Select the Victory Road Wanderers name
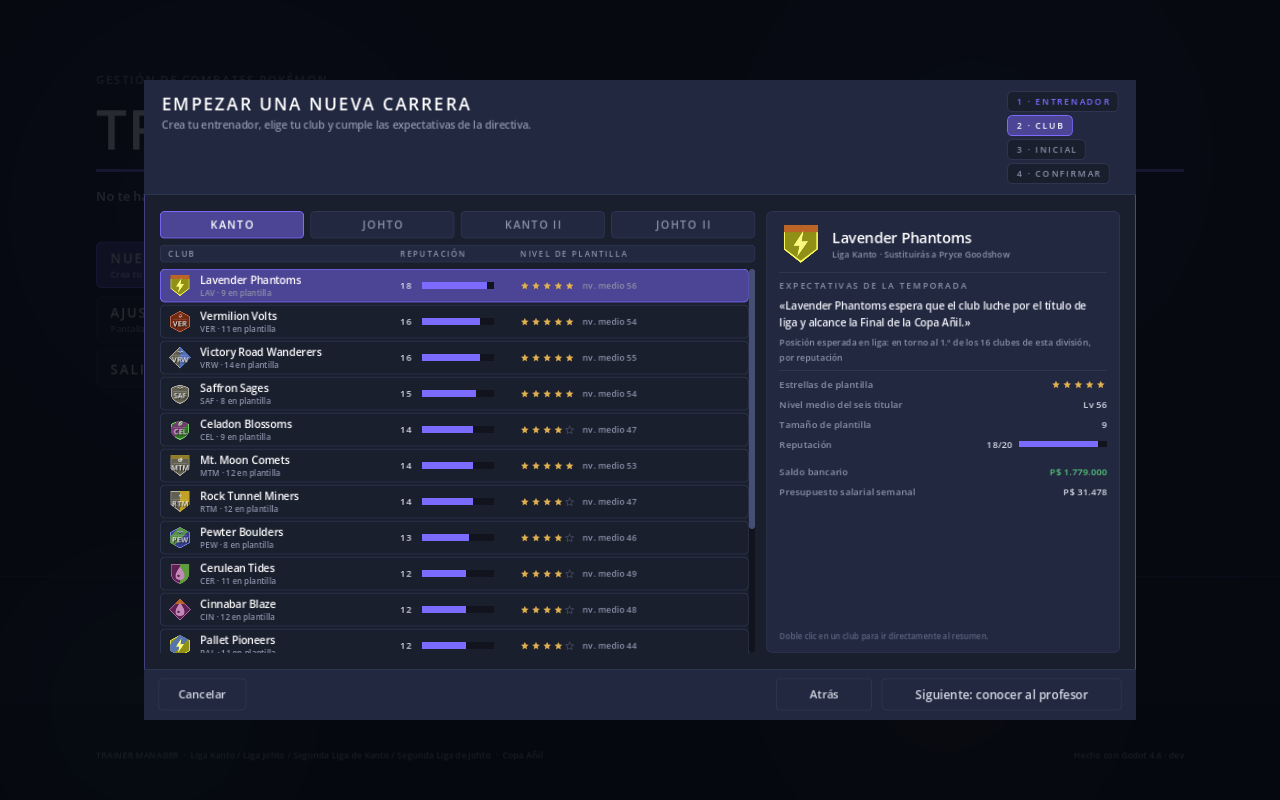The height and width of the screenshot is (800, 1280). click(x=261, y=352)
